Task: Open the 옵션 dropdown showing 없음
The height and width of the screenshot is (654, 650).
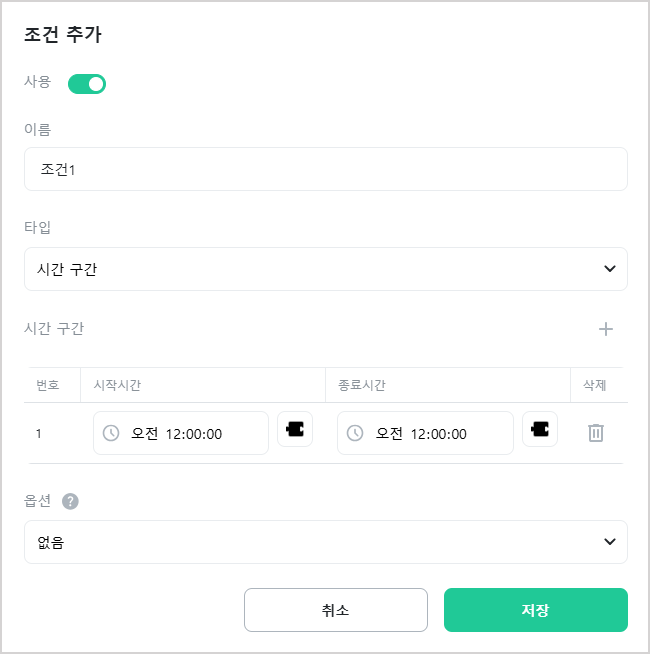Action: (326, 542)
